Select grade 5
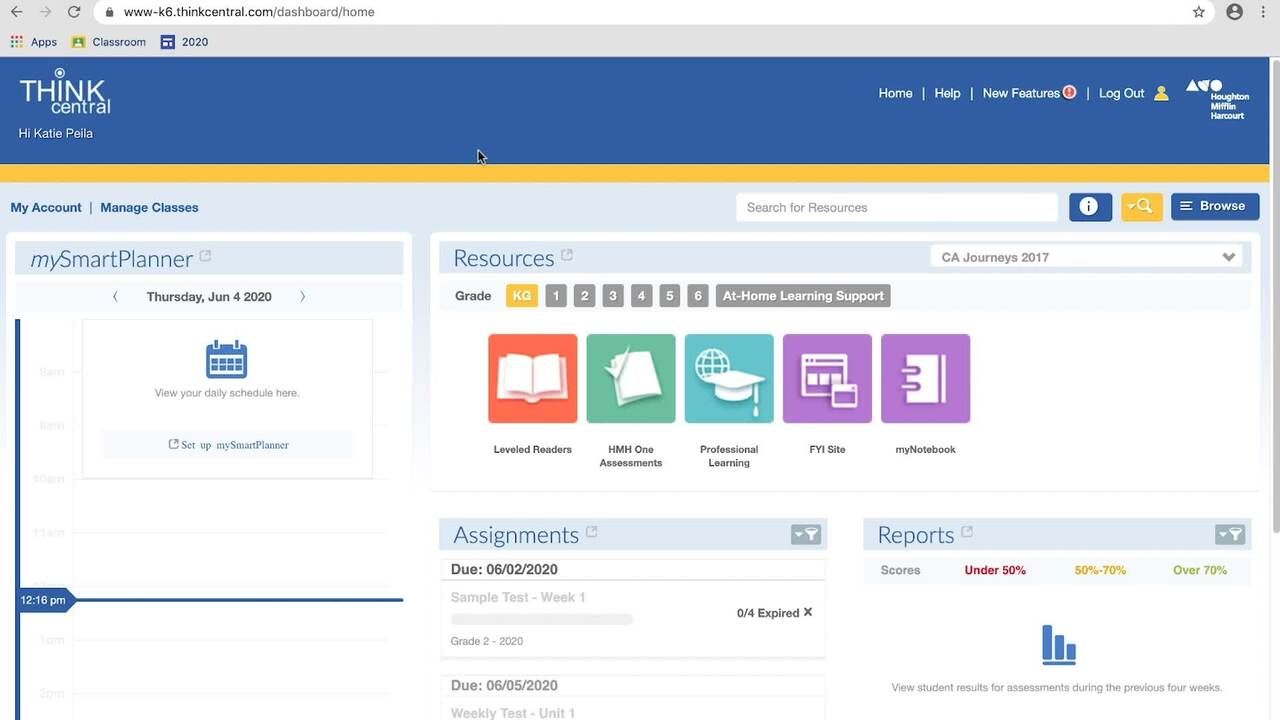 point(670,296)
